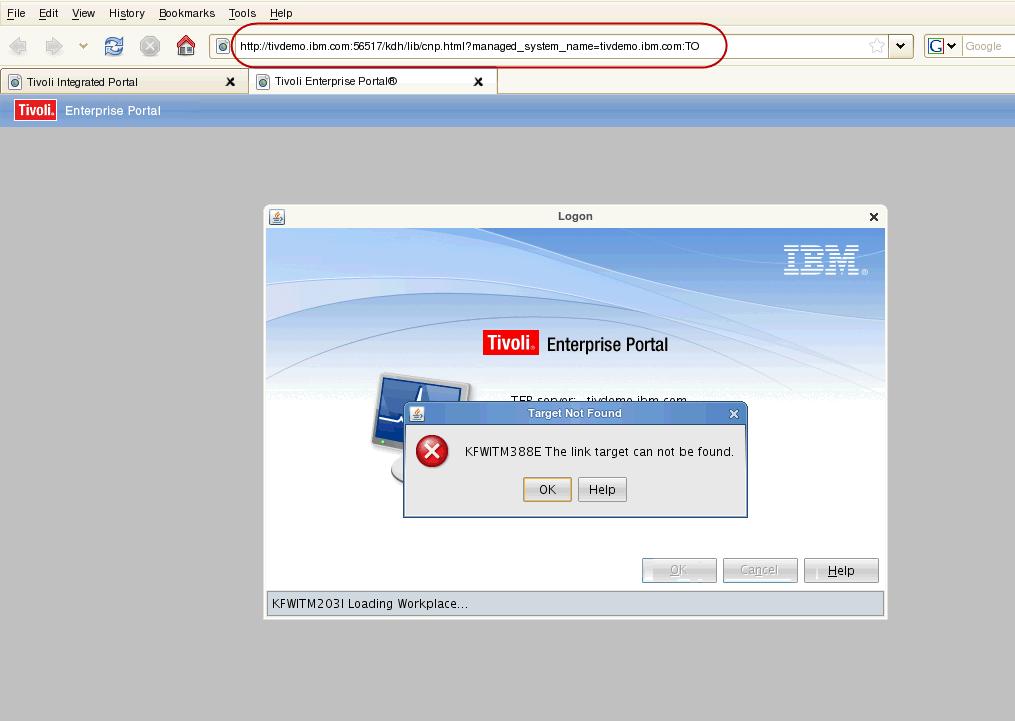Click the browser Back arrow icon
This screenshot has width=1015, height=721.
pyautogui.click(x=18, y=46)
